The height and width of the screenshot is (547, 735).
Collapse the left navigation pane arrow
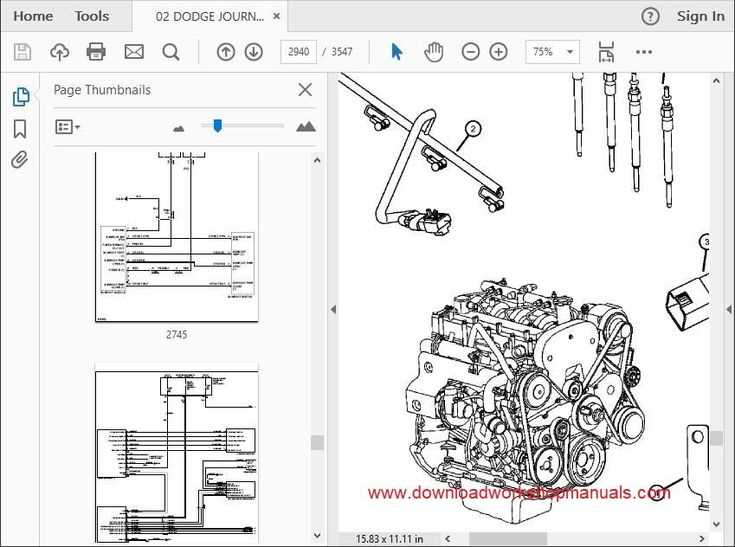pyautogui.click(x=333, y=309)
